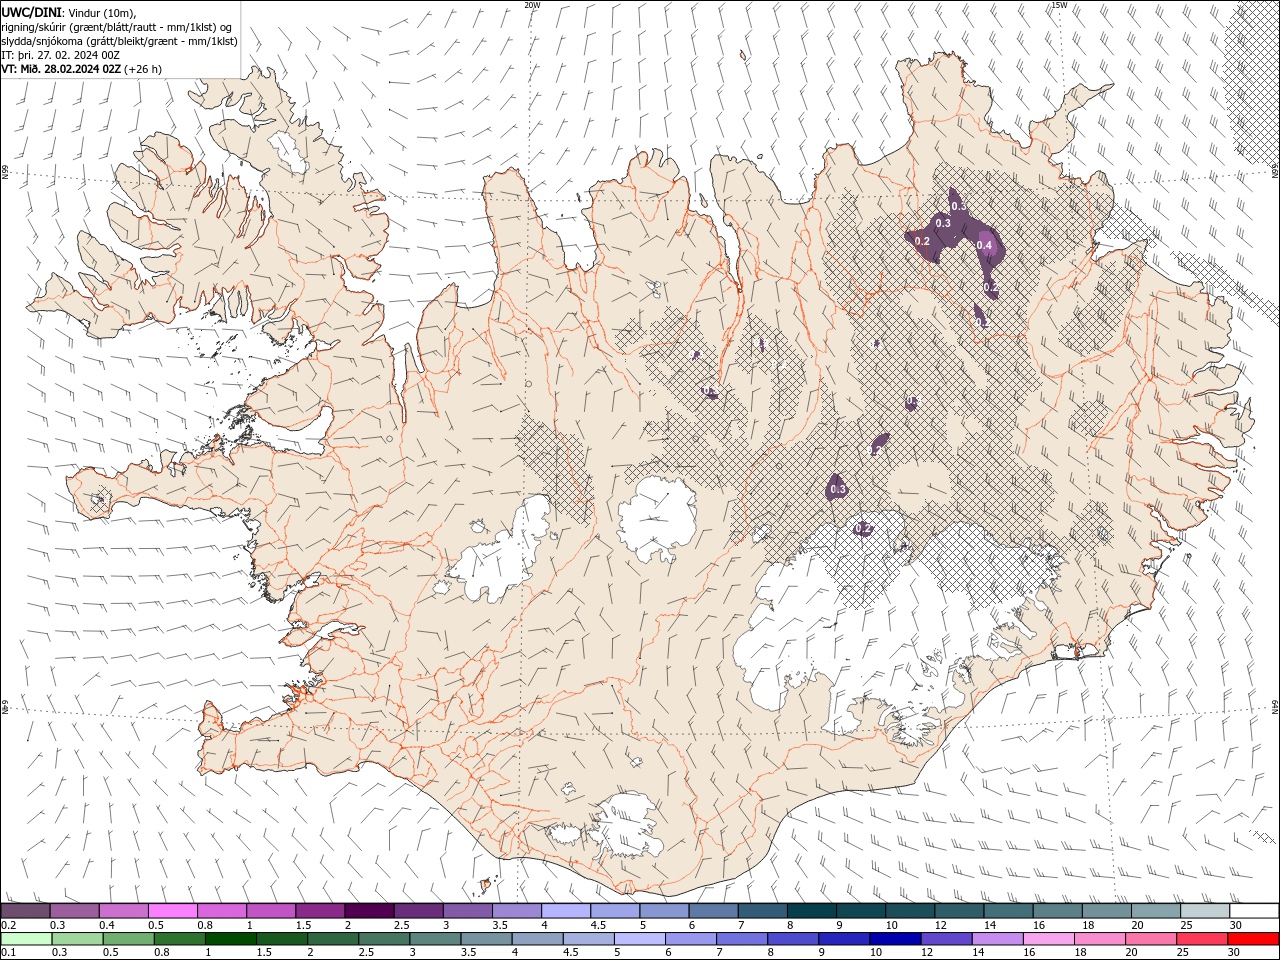Click the '25' label under the upper legend
The width and height of the screenshot is (1280, 960).
point(1185,925)
